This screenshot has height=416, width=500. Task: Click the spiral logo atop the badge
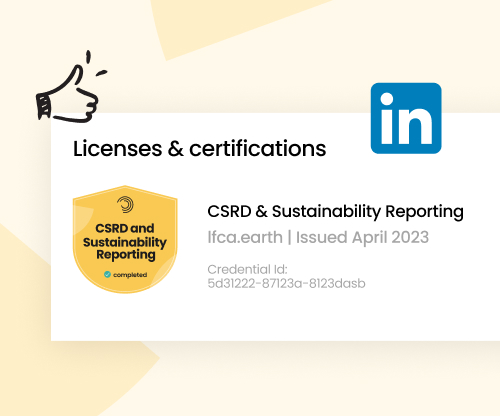(125, 204)
